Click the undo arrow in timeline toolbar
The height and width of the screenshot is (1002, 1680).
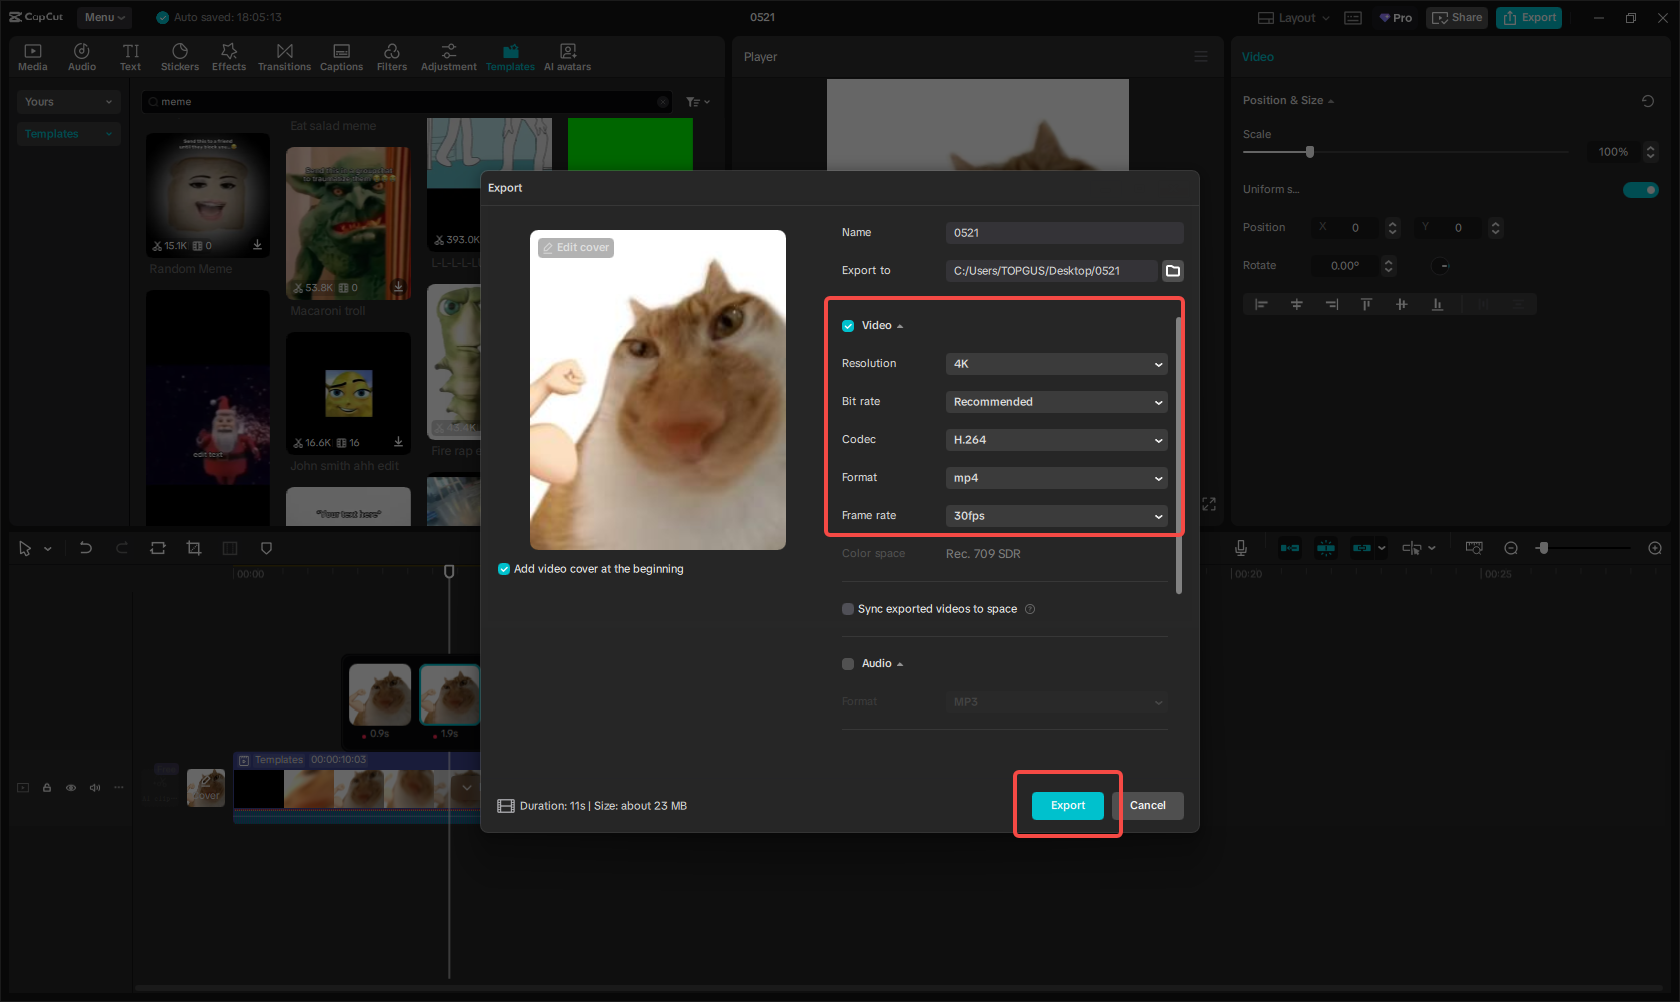pyautogui.click(x=86, y=548)
